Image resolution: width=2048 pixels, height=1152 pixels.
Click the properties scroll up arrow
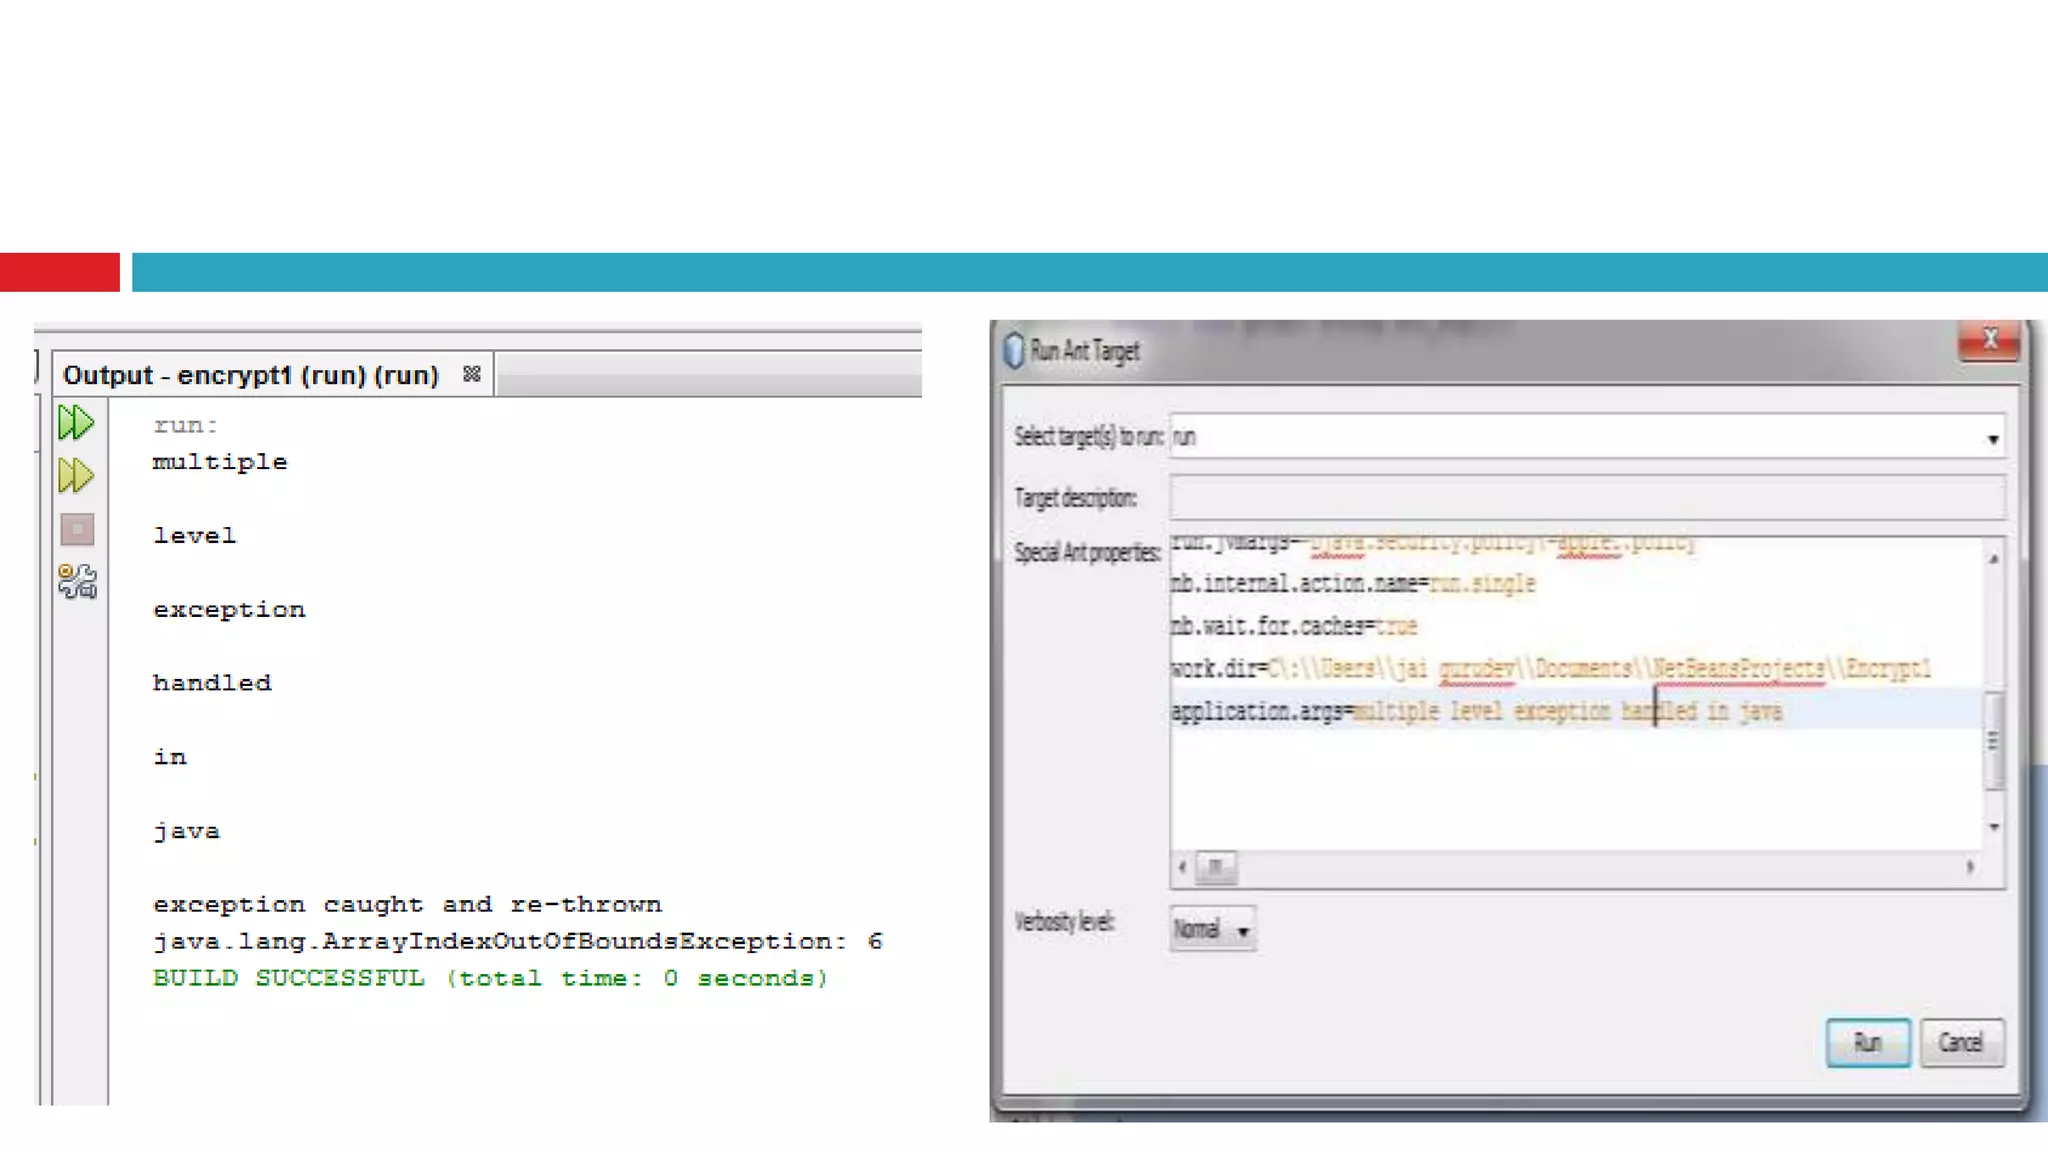point(1993,559)
